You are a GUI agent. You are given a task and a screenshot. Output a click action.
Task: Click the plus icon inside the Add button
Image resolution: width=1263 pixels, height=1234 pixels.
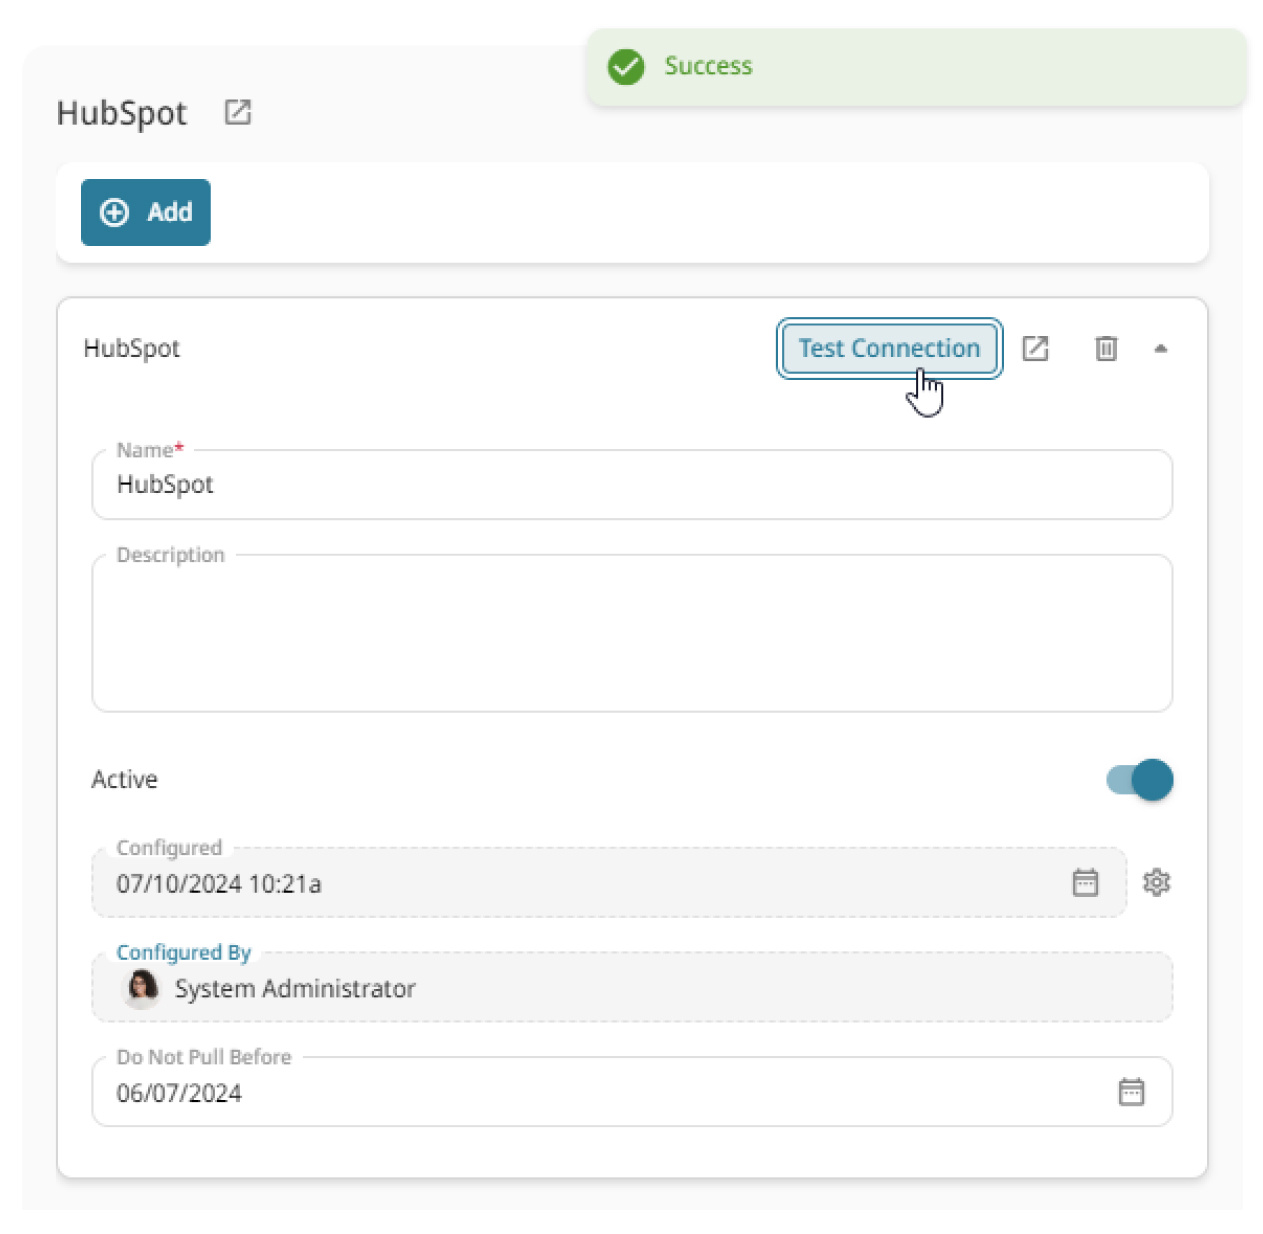click(x=114, y=212)
